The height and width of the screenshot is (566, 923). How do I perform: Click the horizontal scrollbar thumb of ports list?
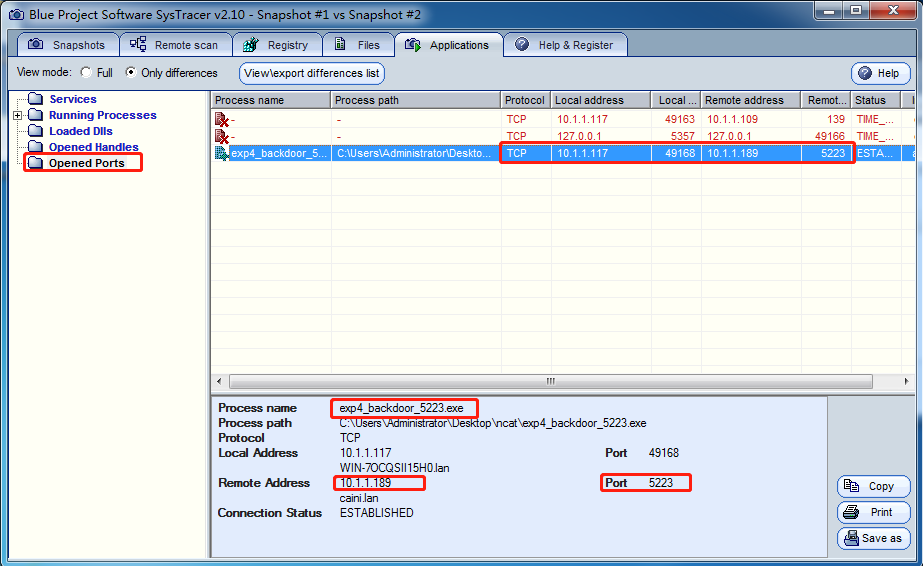point(550,381)
